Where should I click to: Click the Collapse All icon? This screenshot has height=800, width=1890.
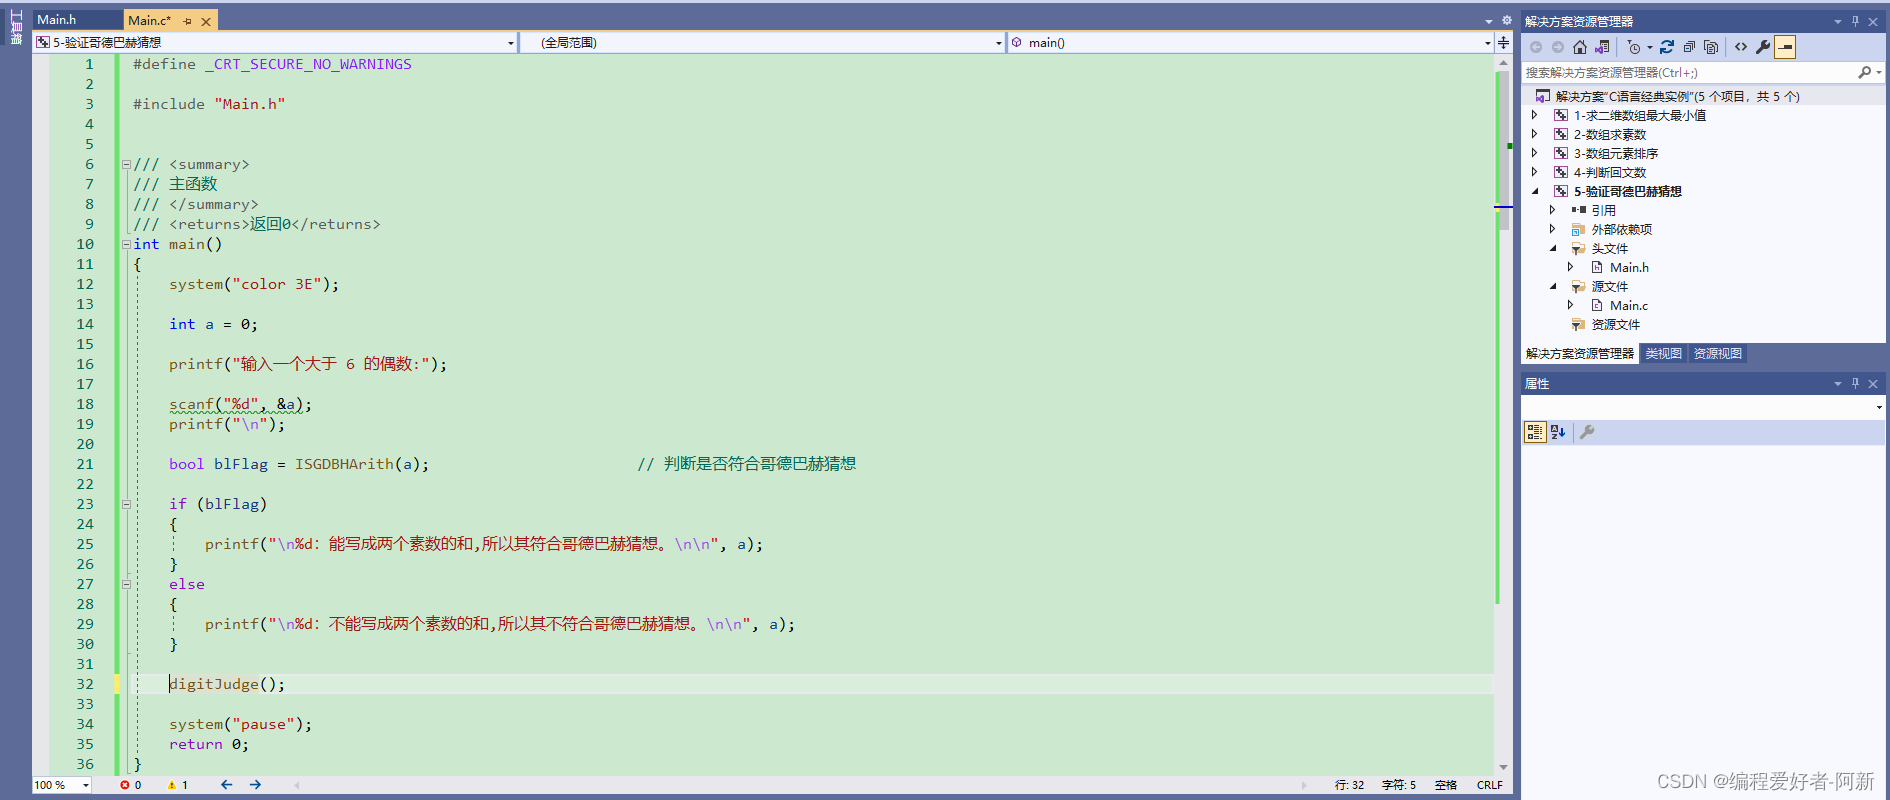(1689, 47)
